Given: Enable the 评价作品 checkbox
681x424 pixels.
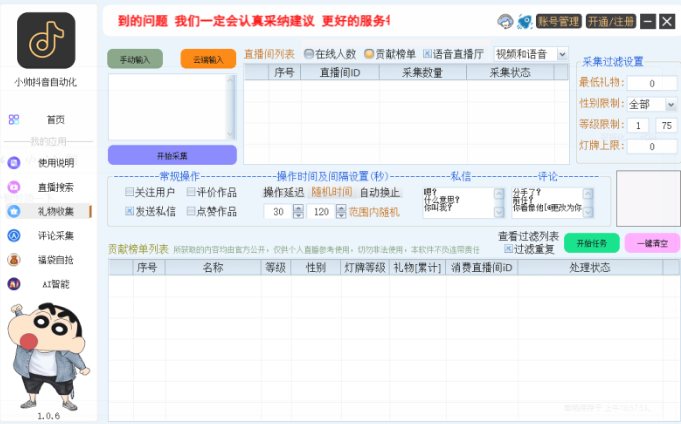Looking at the screenshot, I should tap(191, 192).
